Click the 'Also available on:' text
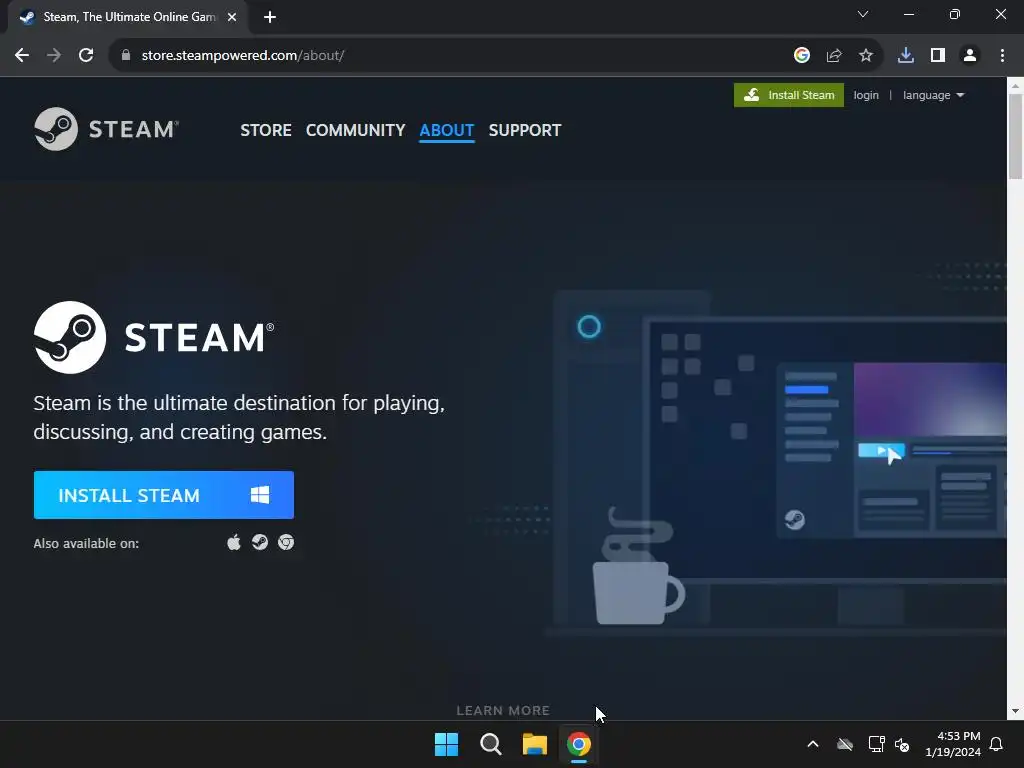The width and height of the screenshot is (1024, 768). 86,543
